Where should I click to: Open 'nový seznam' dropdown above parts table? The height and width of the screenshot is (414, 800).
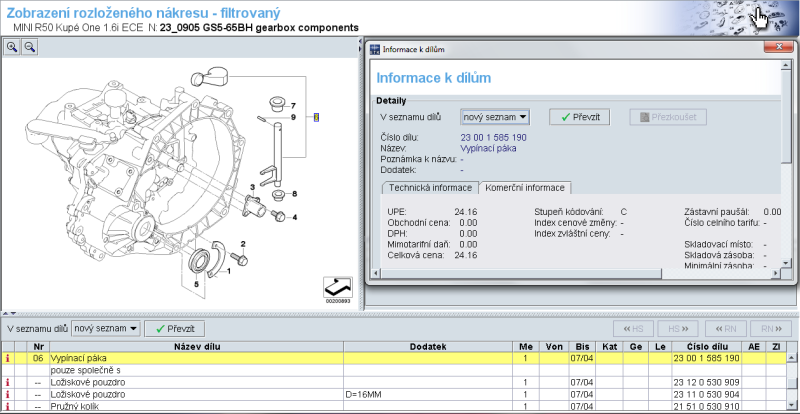click(x=105, y=328)
